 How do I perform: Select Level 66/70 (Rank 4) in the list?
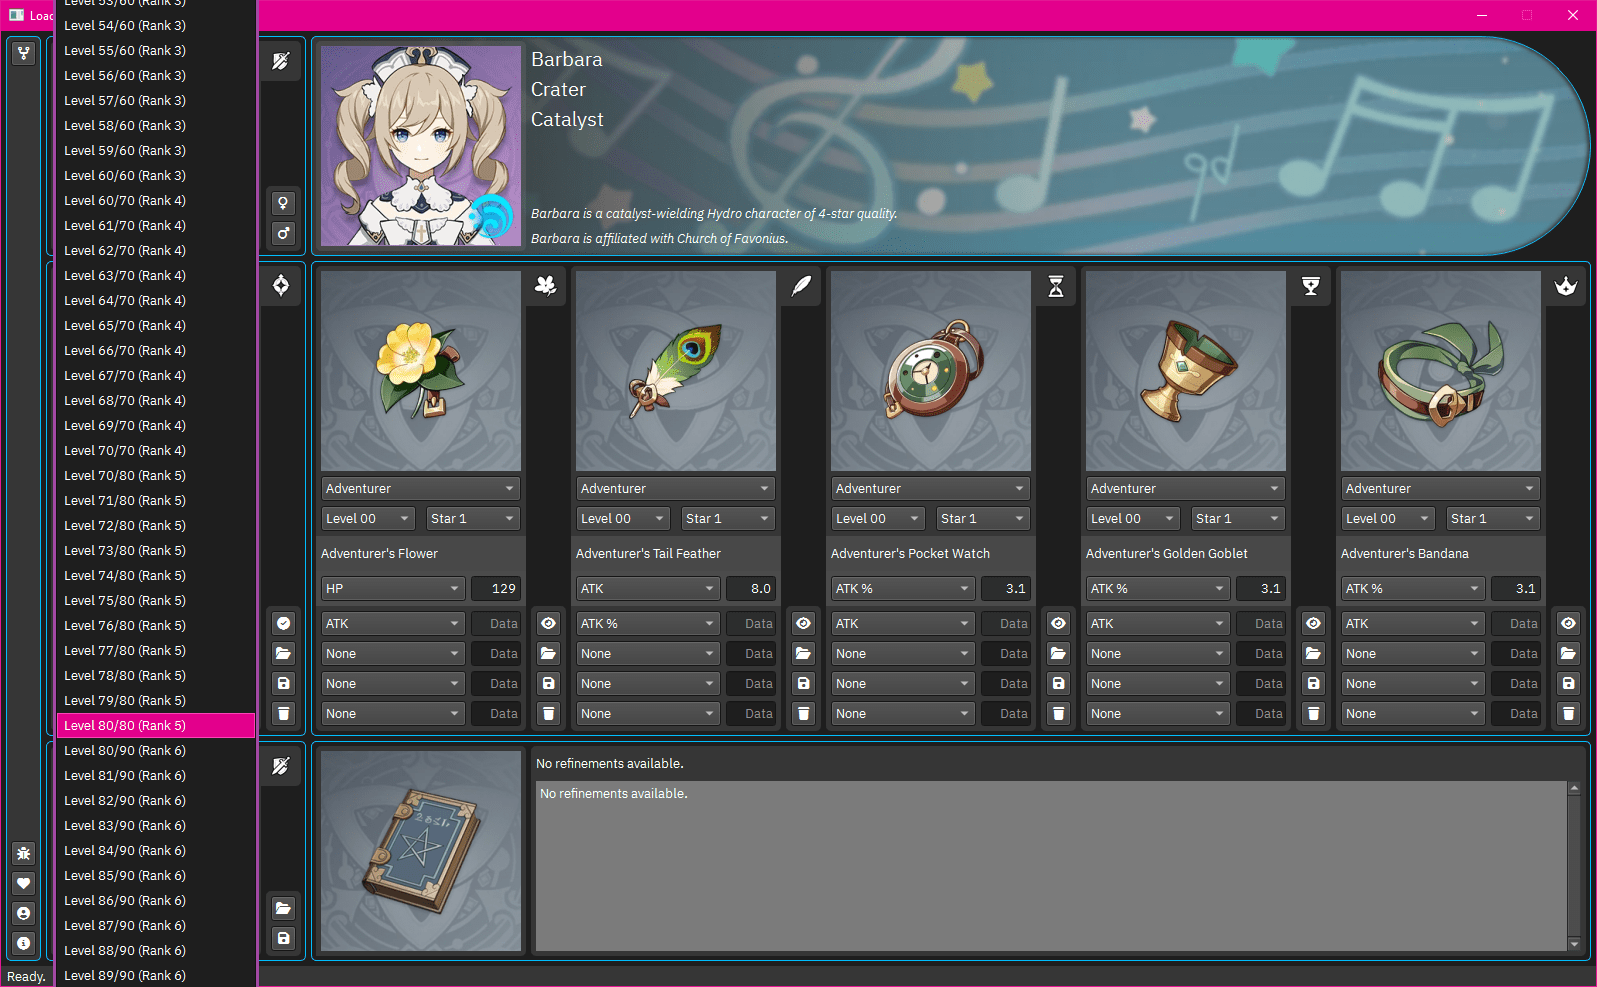pyautogui.click(x=156, y=350)
